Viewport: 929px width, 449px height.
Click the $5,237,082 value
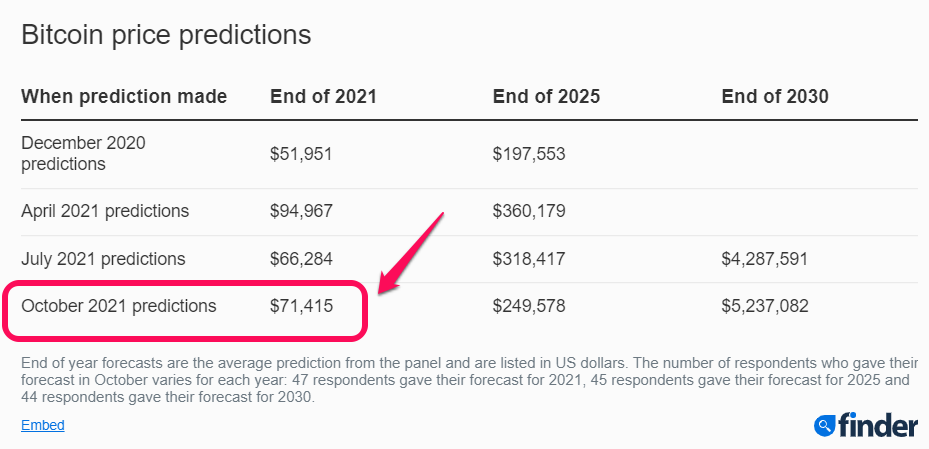[764, 306]
